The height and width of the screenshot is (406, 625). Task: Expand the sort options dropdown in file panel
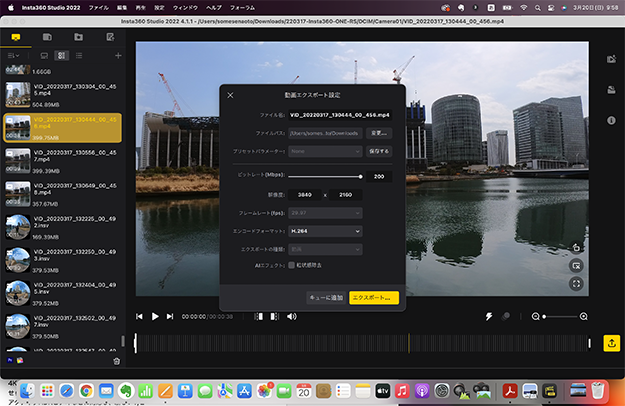click(13, 56)
